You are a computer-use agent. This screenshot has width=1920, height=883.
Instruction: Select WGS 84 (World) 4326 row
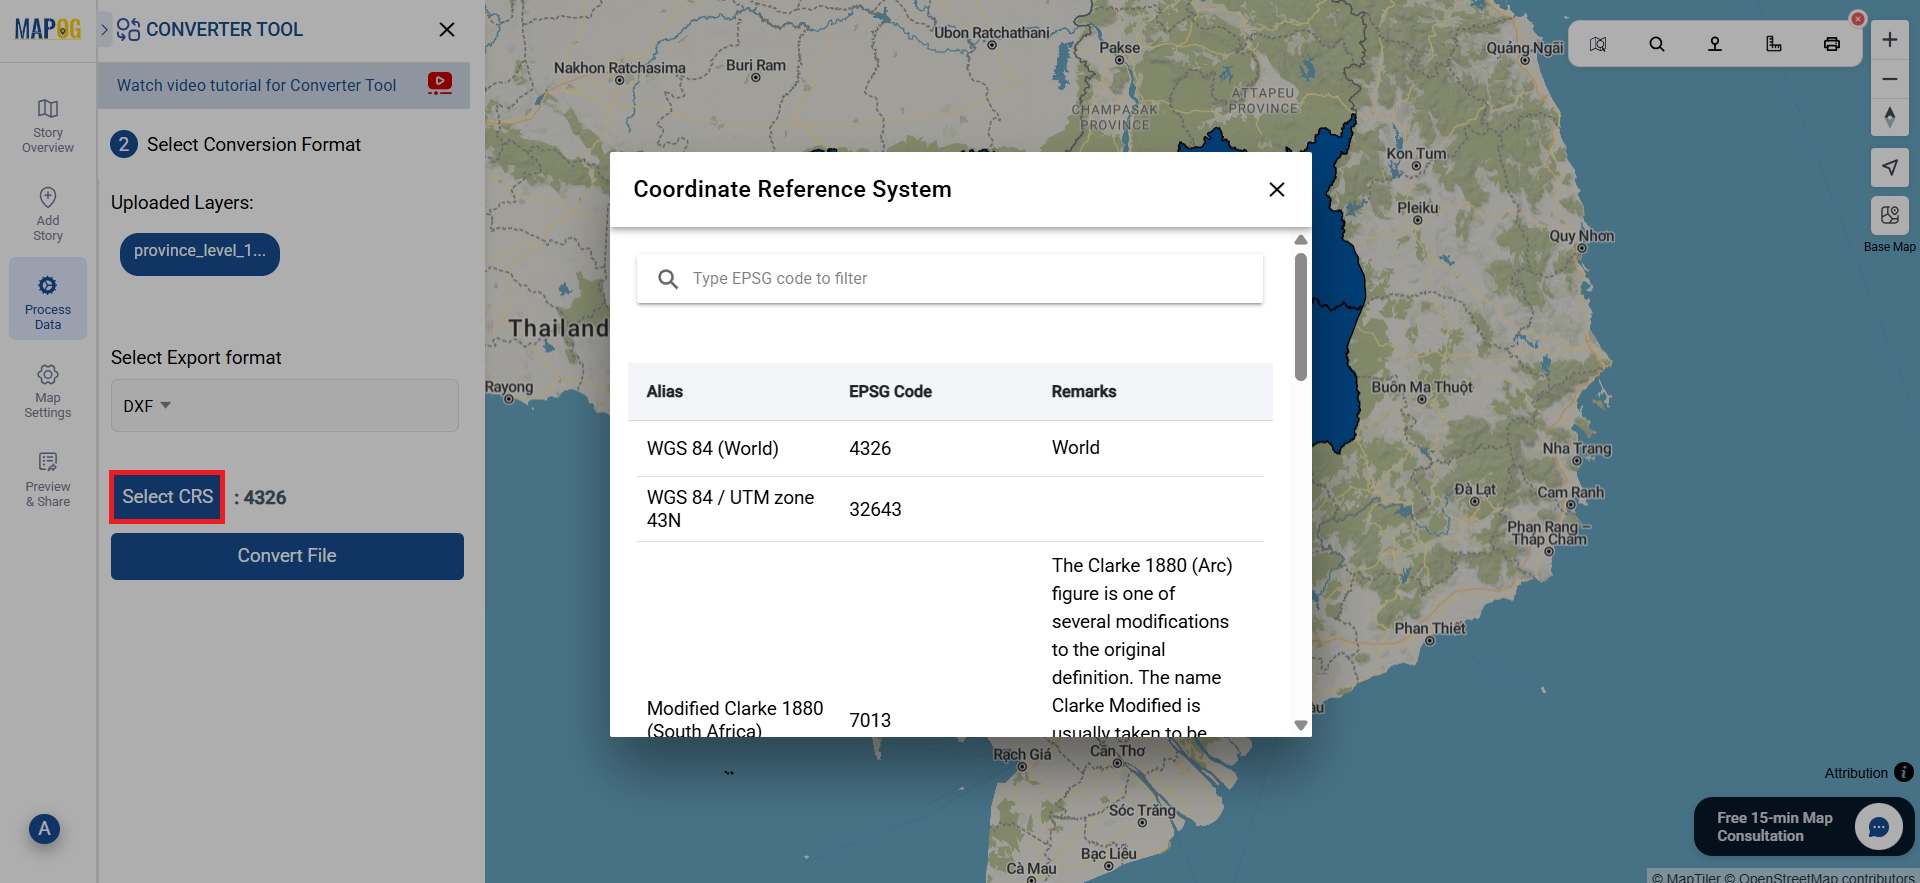coord(950,448)
